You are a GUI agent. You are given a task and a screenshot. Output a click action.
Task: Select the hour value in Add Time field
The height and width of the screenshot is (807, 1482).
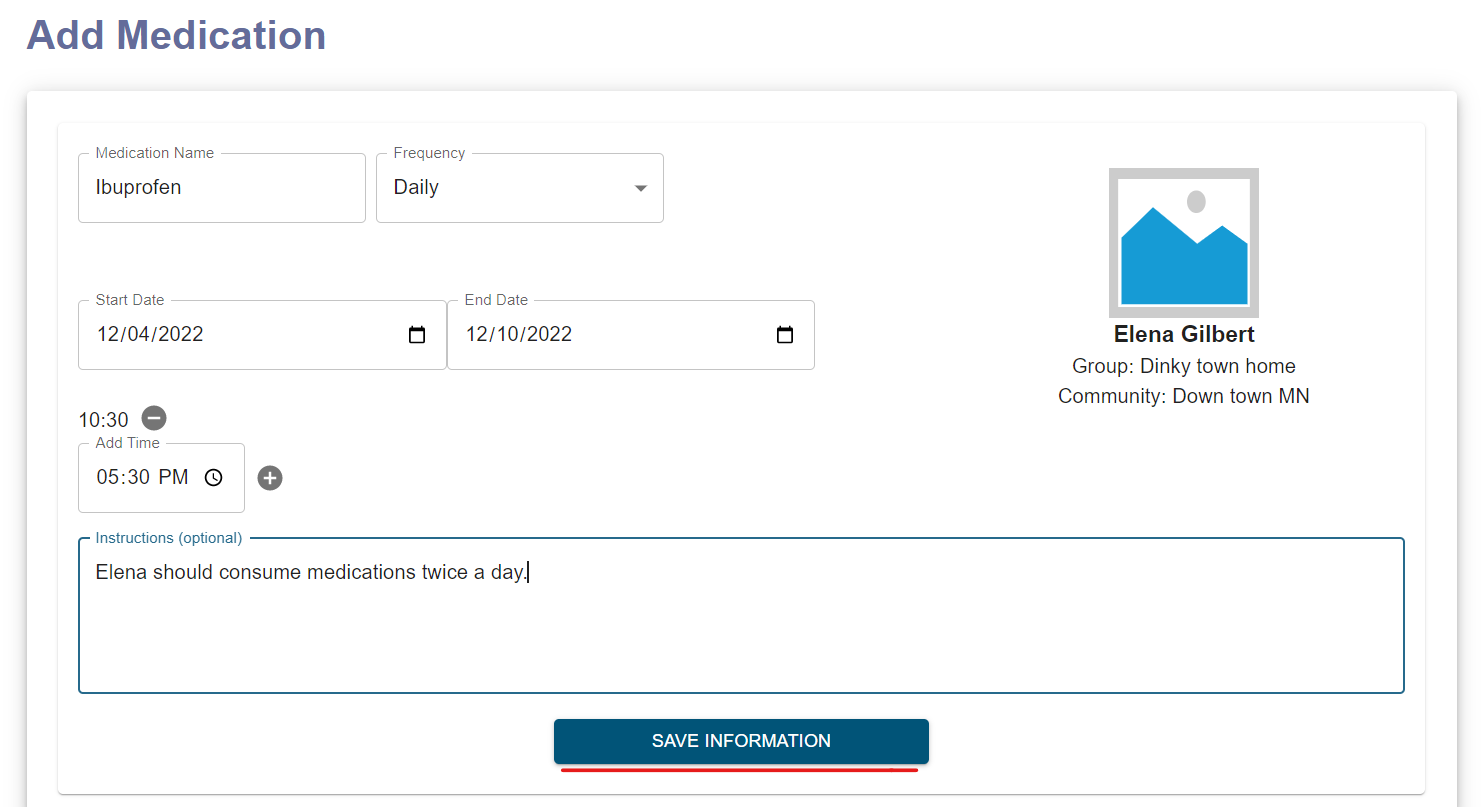click(108, 477)
